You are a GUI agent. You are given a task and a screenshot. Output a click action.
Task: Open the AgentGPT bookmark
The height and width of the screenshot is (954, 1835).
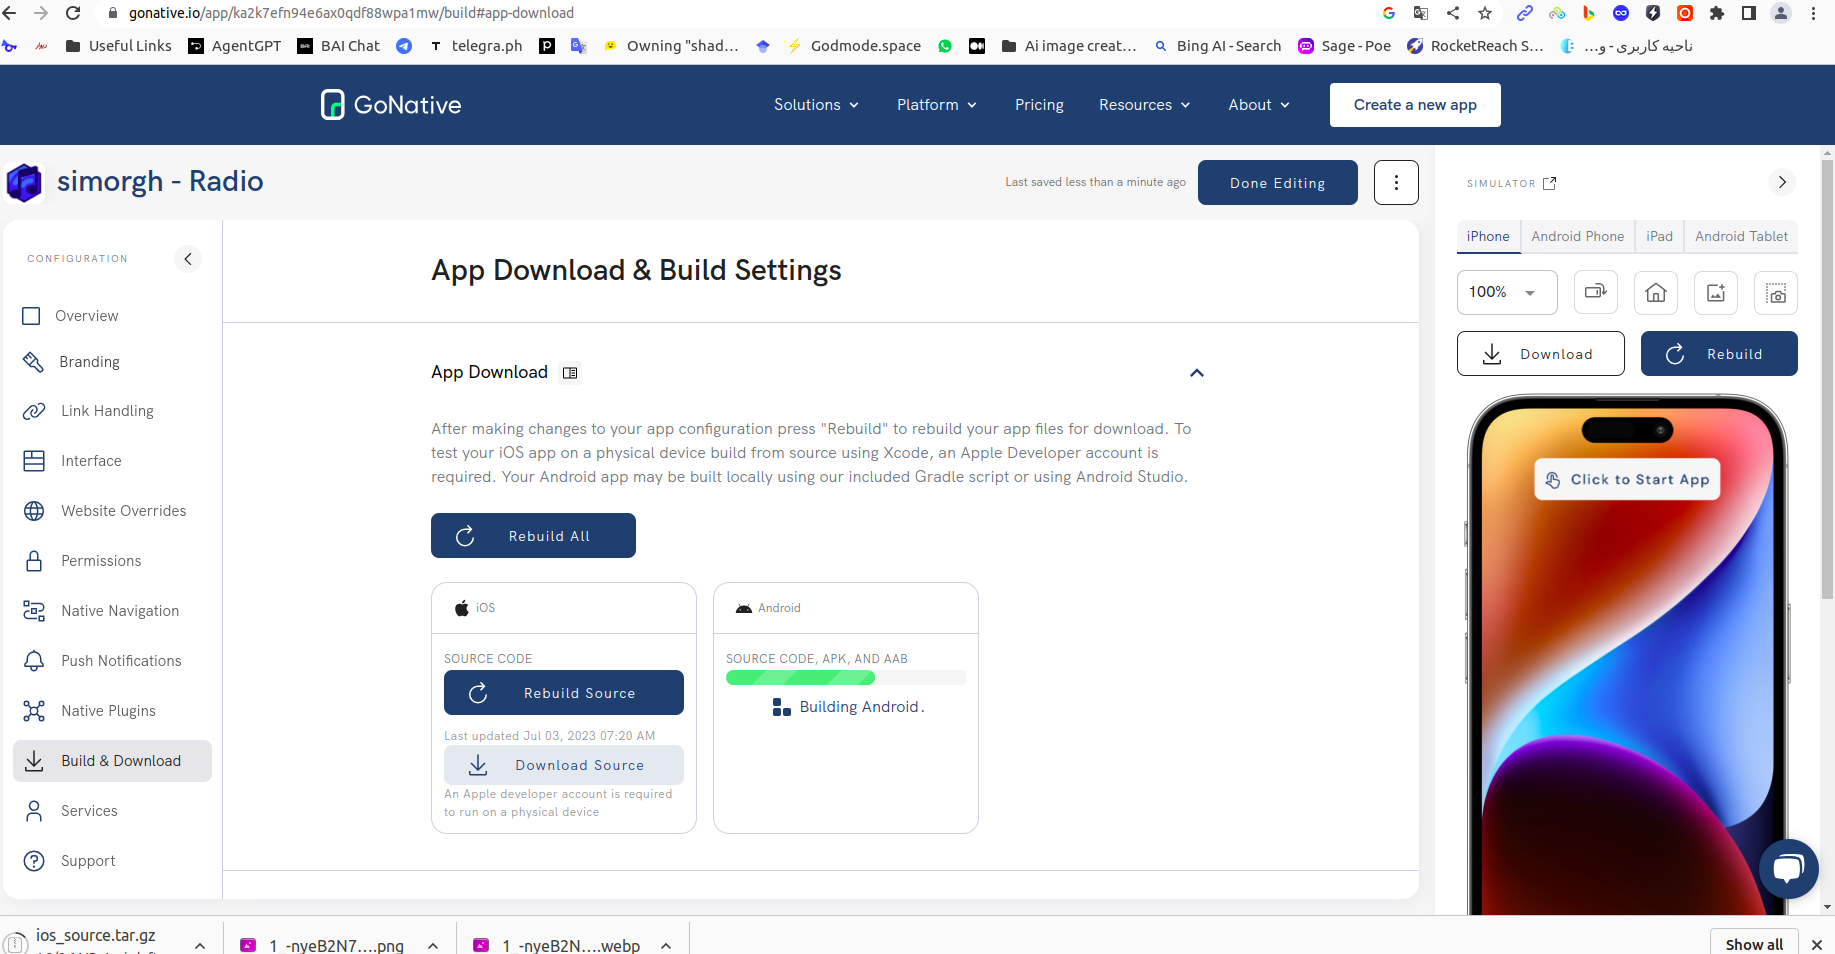point(235,46)
